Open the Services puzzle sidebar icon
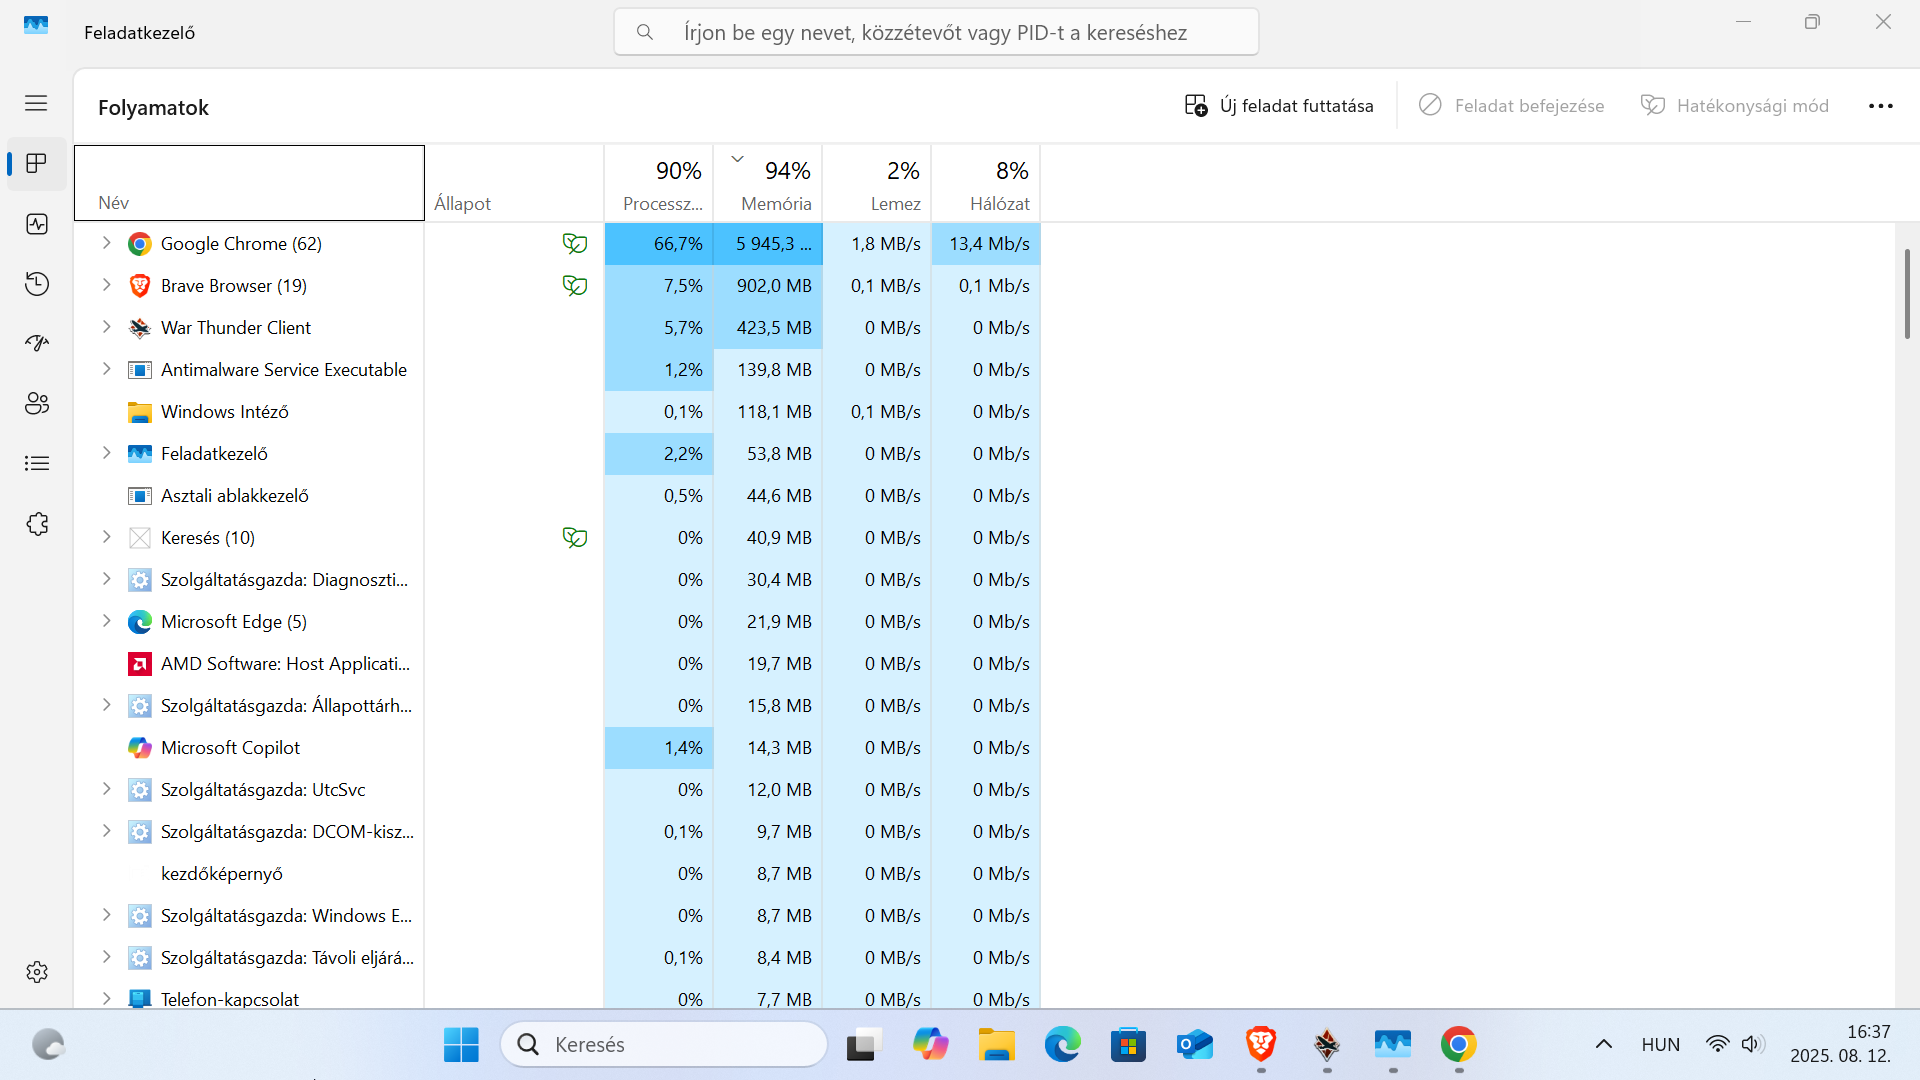The image size is (1920, 1080). (37, 524)
